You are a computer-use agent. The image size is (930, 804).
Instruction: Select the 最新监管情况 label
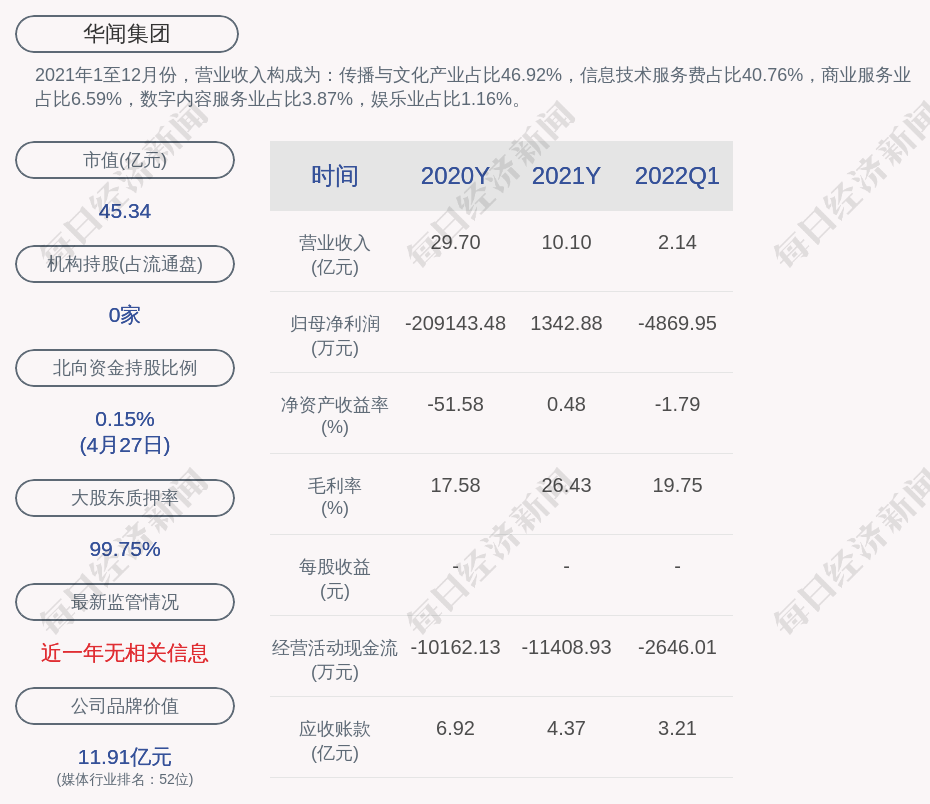(x=125, y=602)
